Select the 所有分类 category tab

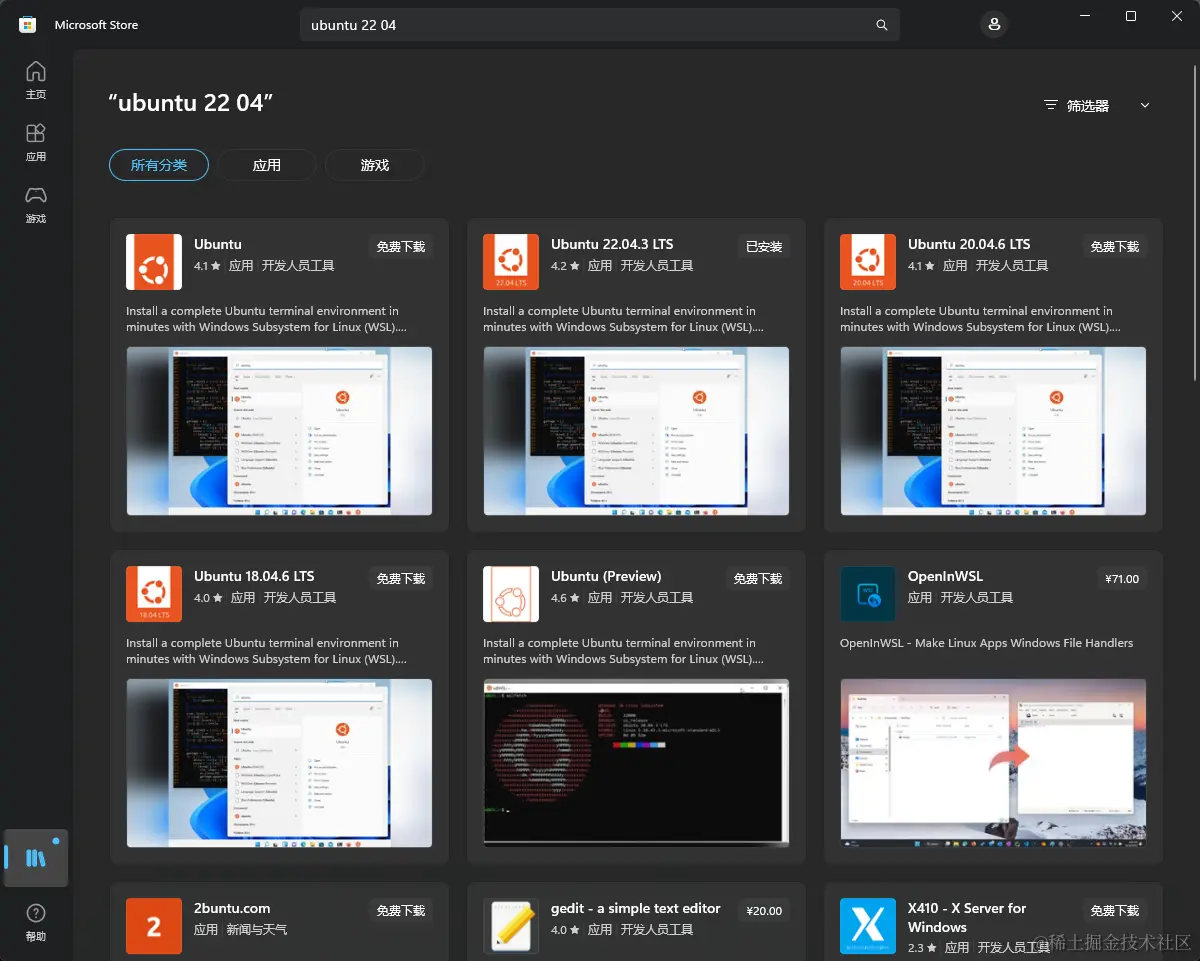pos(159,165)
